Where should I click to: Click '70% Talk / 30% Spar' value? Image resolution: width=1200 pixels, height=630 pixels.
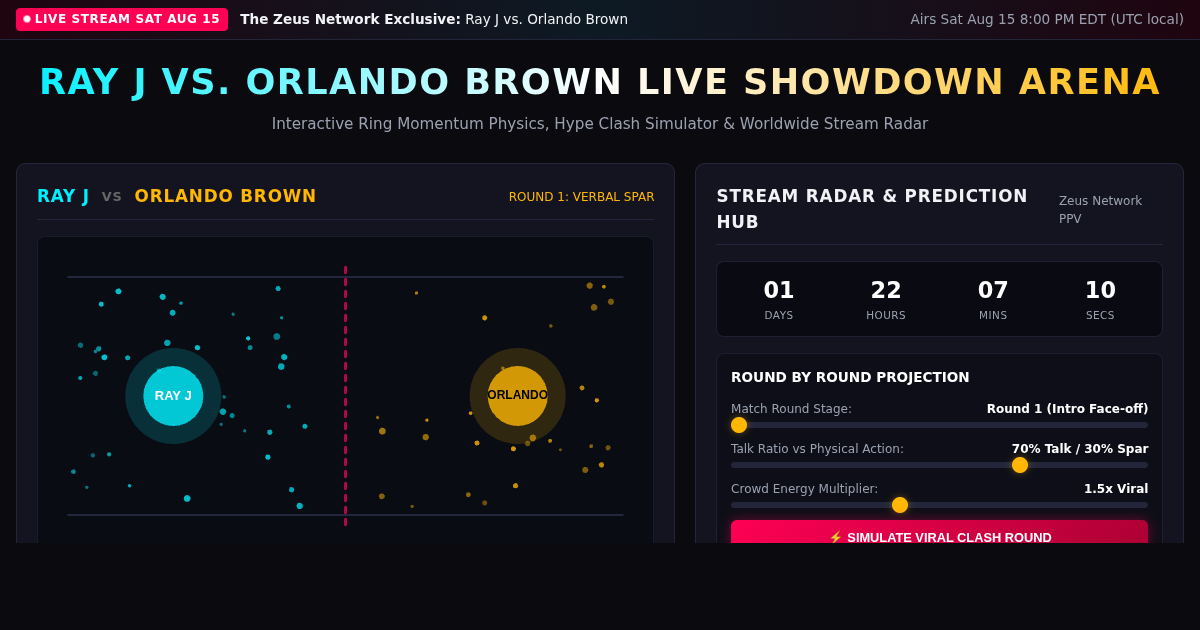click(1080, 449)
